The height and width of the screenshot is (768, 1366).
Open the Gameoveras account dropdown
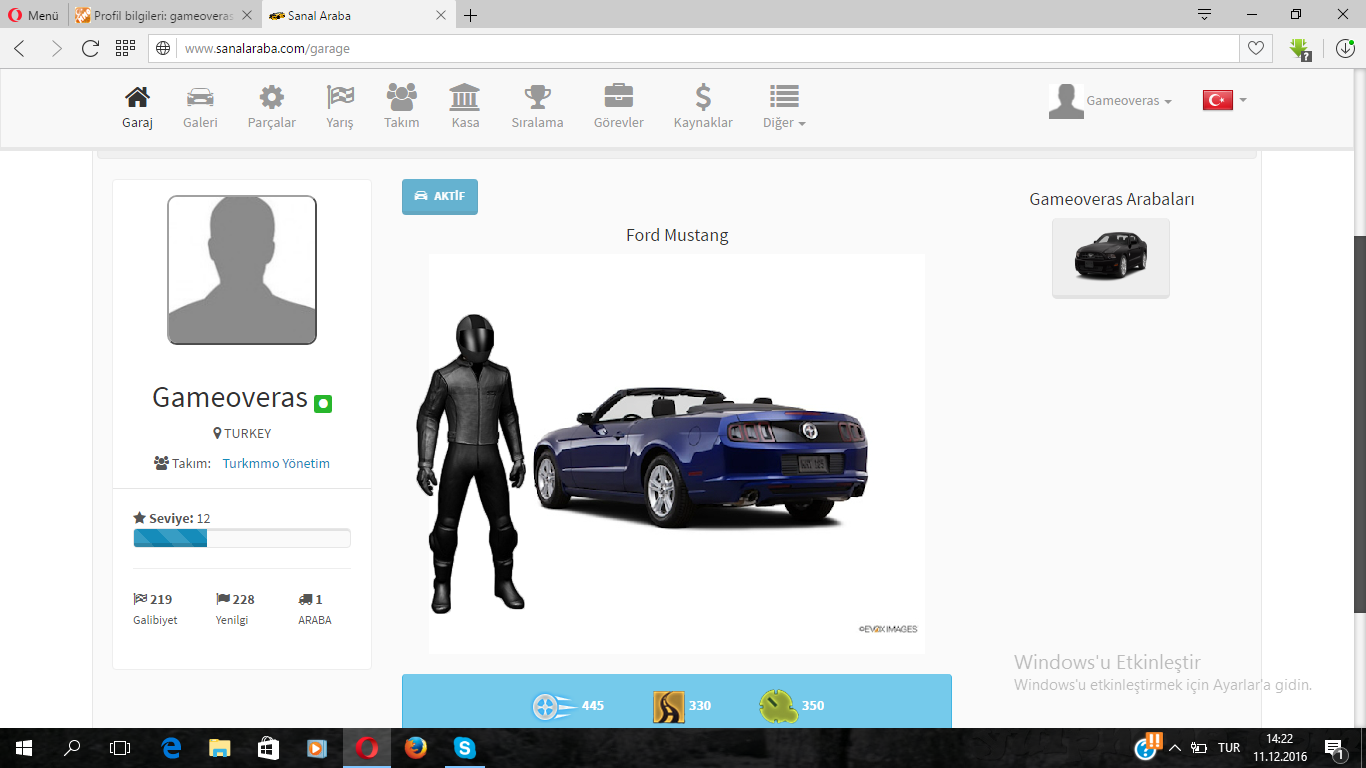pyautogui.click(x=1110, y=101)
